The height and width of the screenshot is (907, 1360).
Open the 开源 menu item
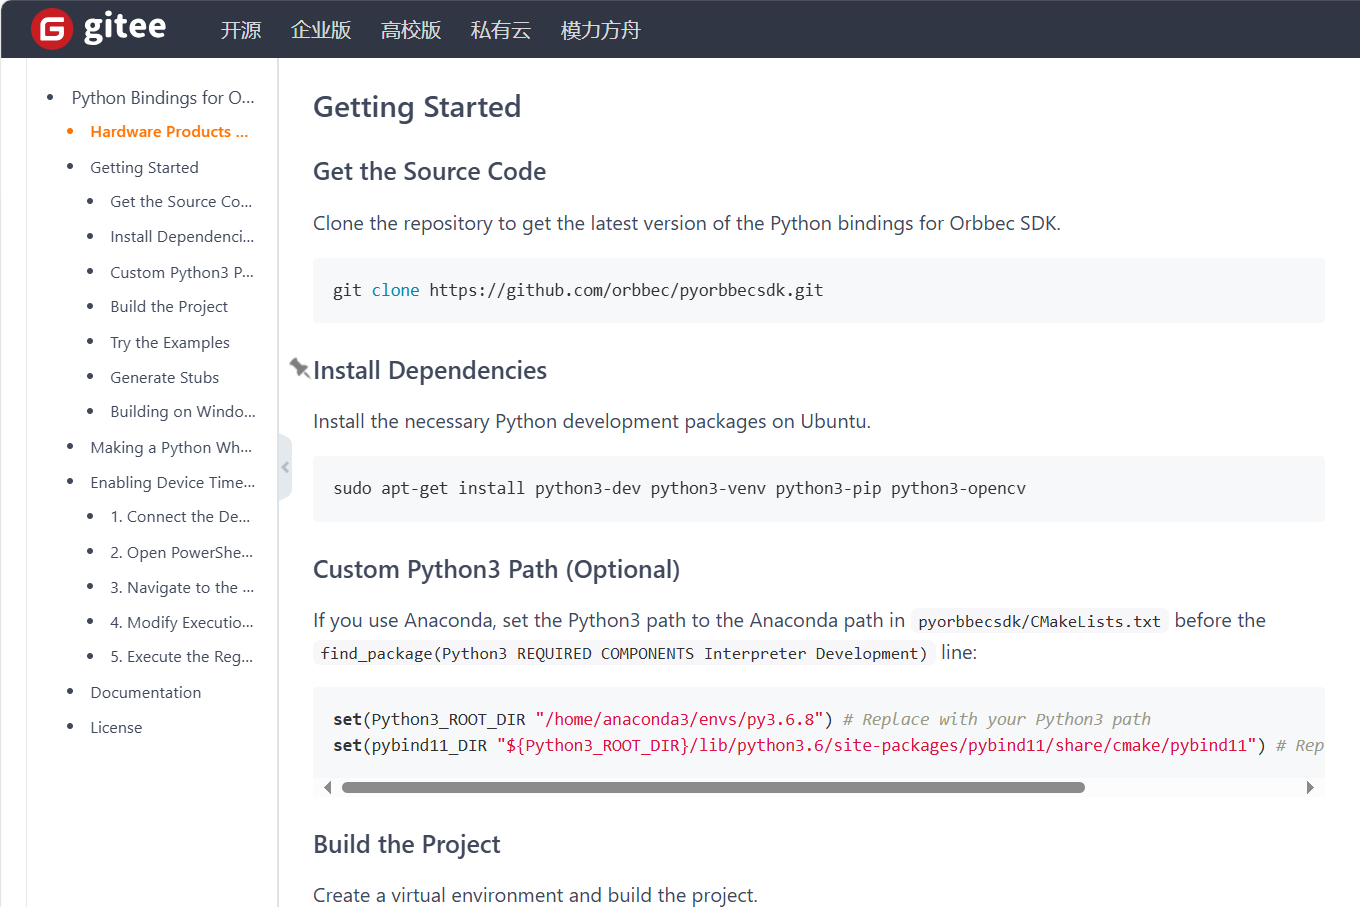(x=241, y=30)
